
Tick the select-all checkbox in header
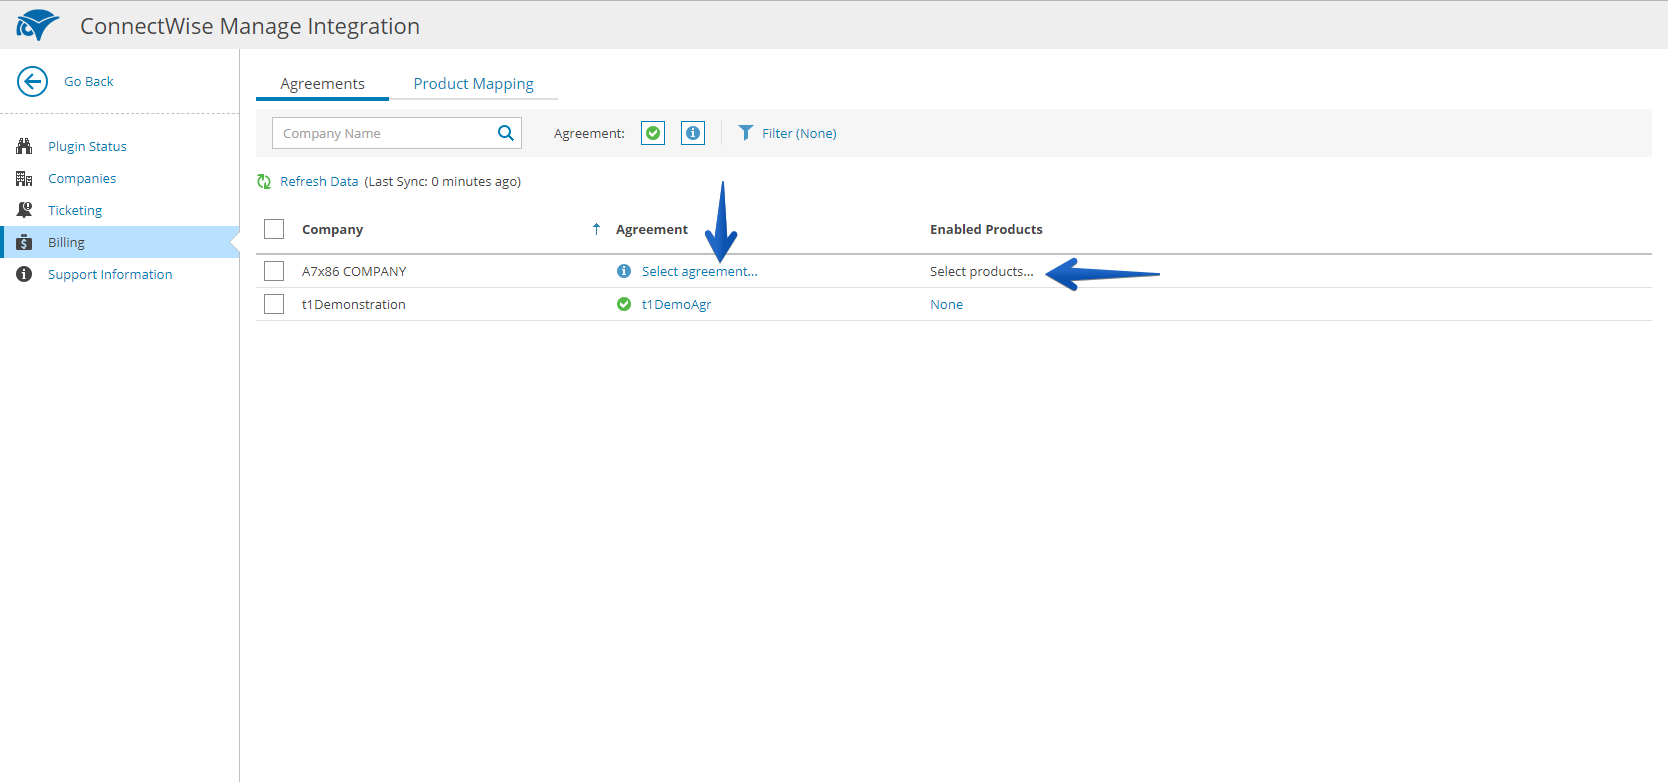coord(274,229)
